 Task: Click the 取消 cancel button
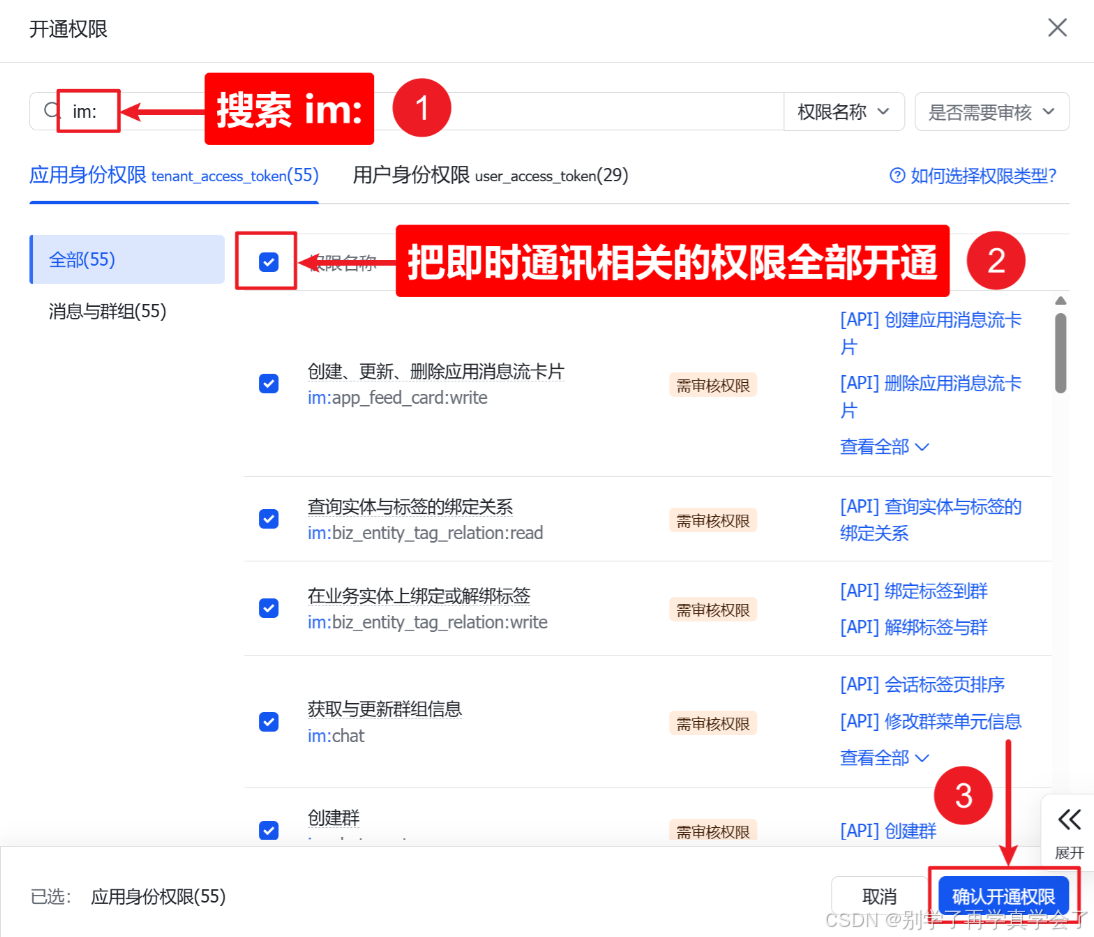(x=879, y=896)
